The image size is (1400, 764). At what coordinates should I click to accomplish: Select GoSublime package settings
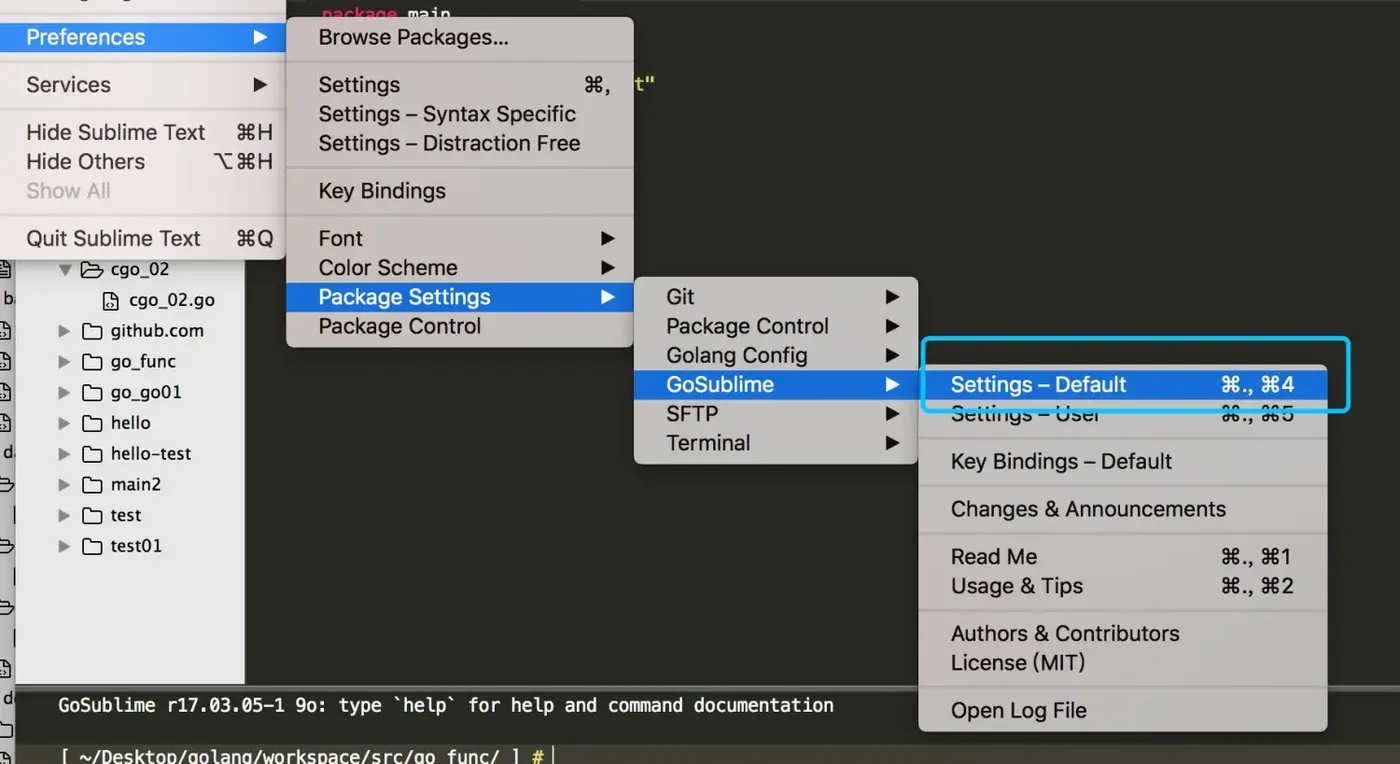pos(776,384)
